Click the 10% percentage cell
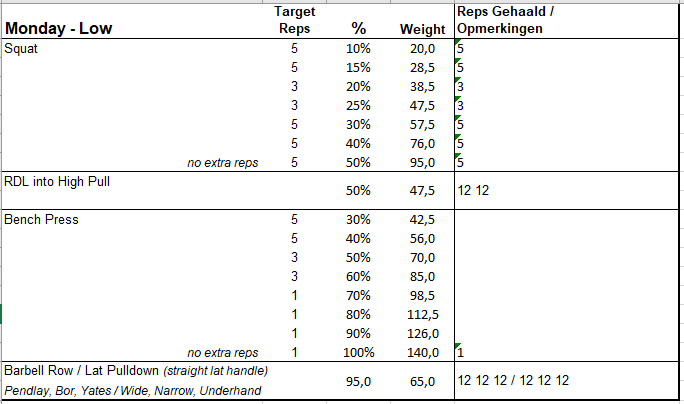Image resolution: width=684 pixels, height=404 pixels. click(x=358, y=48)
